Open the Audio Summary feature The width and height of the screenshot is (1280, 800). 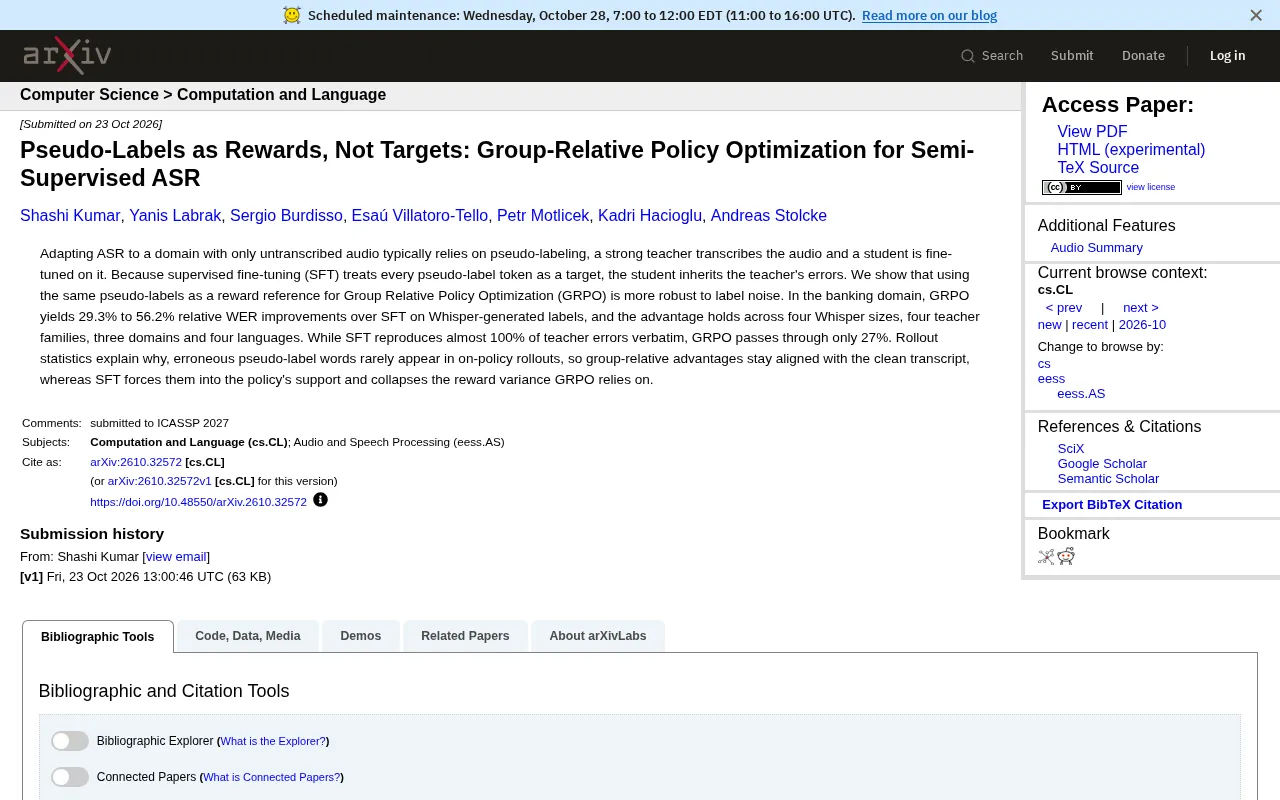(1096, 248)
